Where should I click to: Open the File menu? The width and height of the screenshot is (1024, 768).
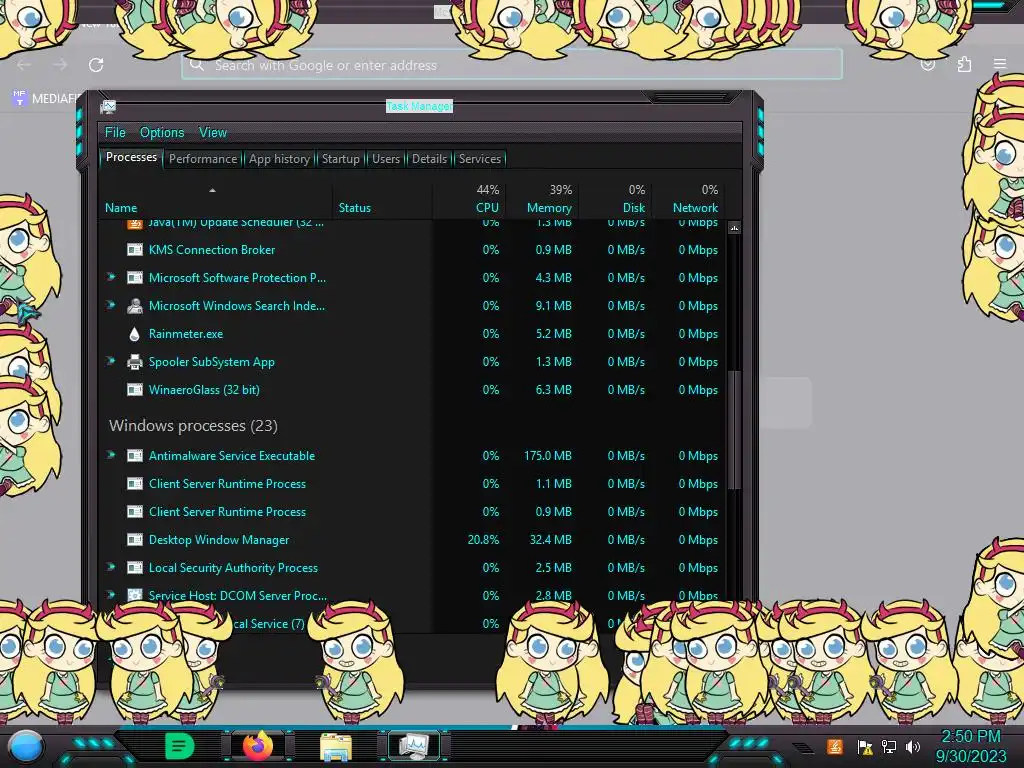[x=115, y=133]
